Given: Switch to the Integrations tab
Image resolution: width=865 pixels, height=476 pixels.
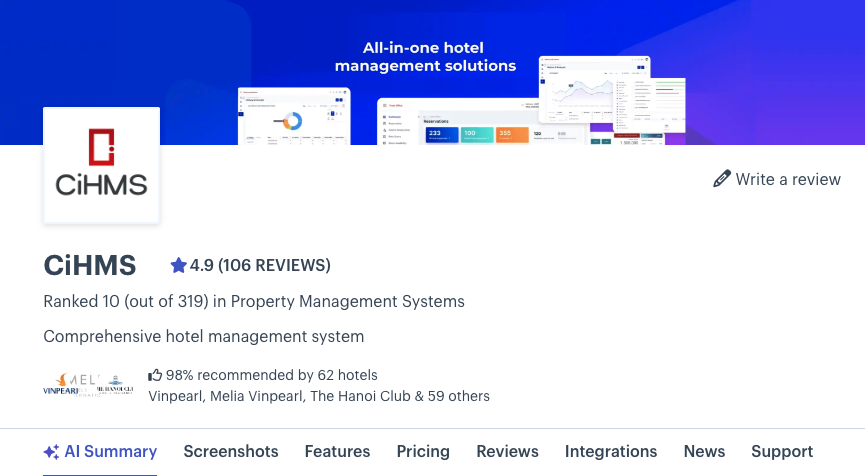Looking at the screenshot, I should [611, 452].
